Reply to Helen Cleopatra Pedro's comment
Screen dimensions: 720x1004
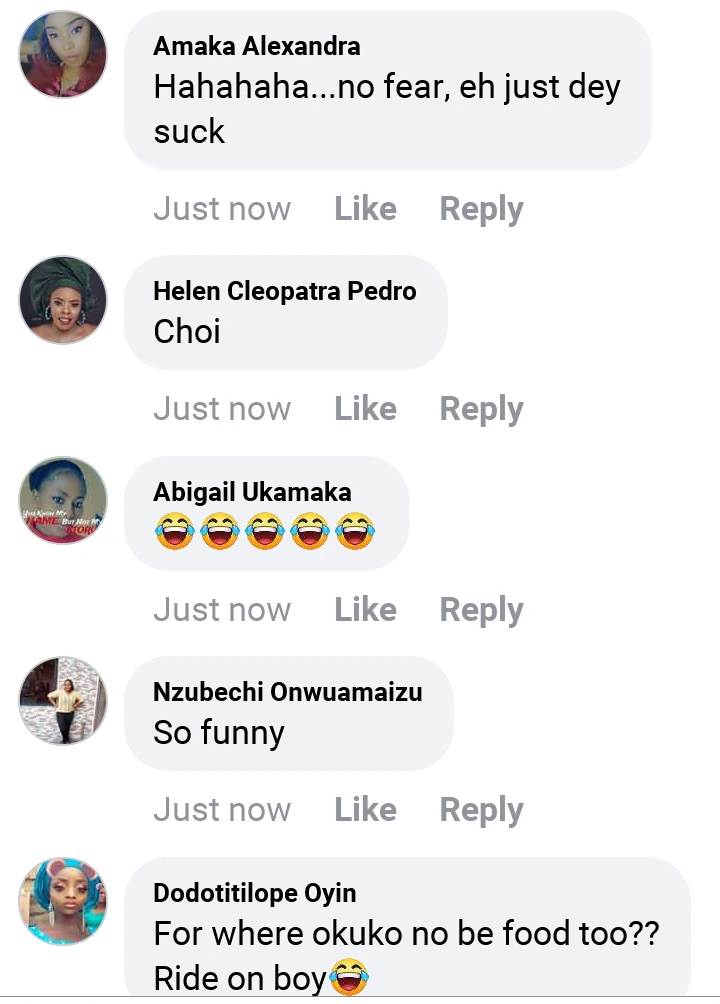(x=481, y=409)
